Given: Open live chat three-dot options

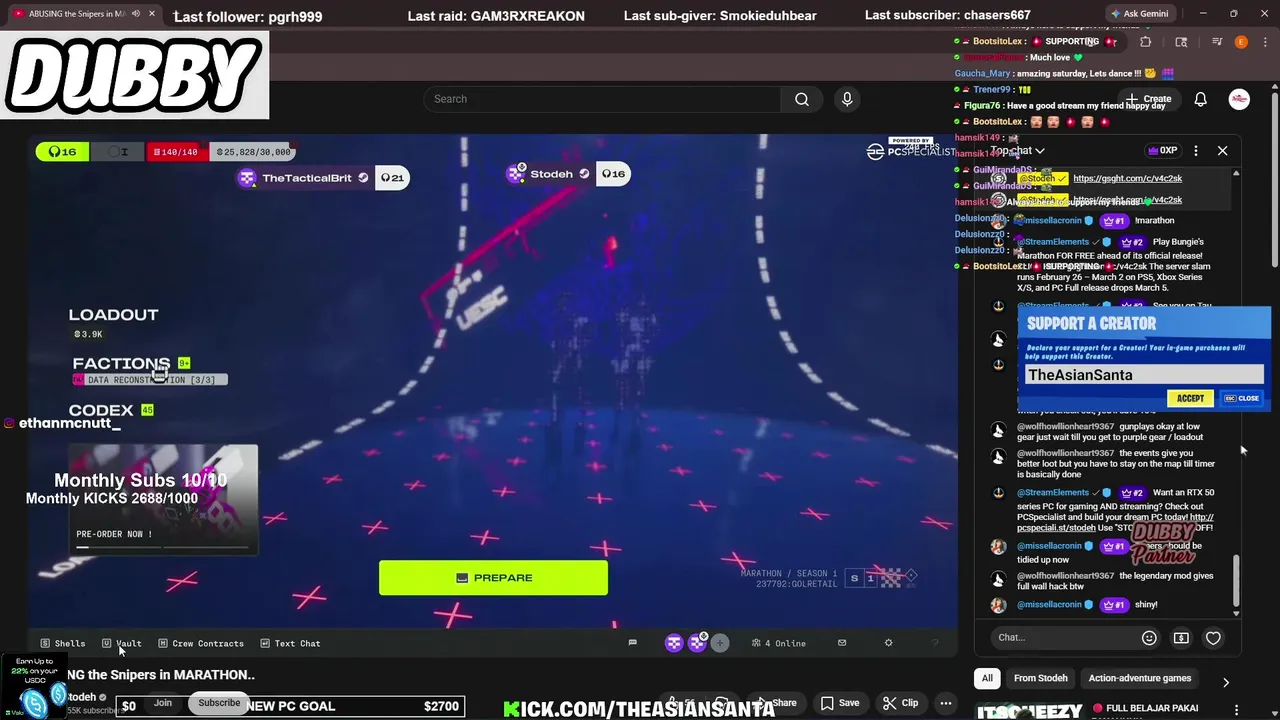Looking at the screenshot, I should pyautogui.click(x=1196, y=151).
